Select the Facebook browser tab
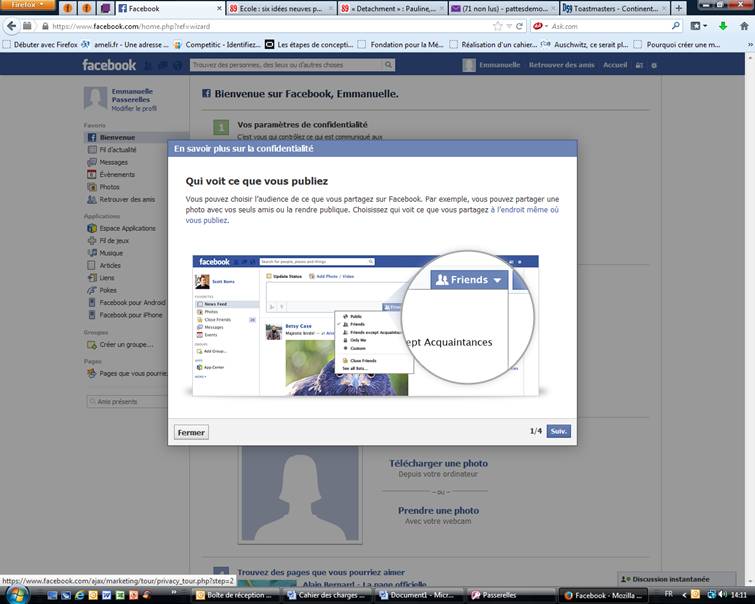Image resolution: width=755 pixels, height=604 pixels. coord(170,8)
